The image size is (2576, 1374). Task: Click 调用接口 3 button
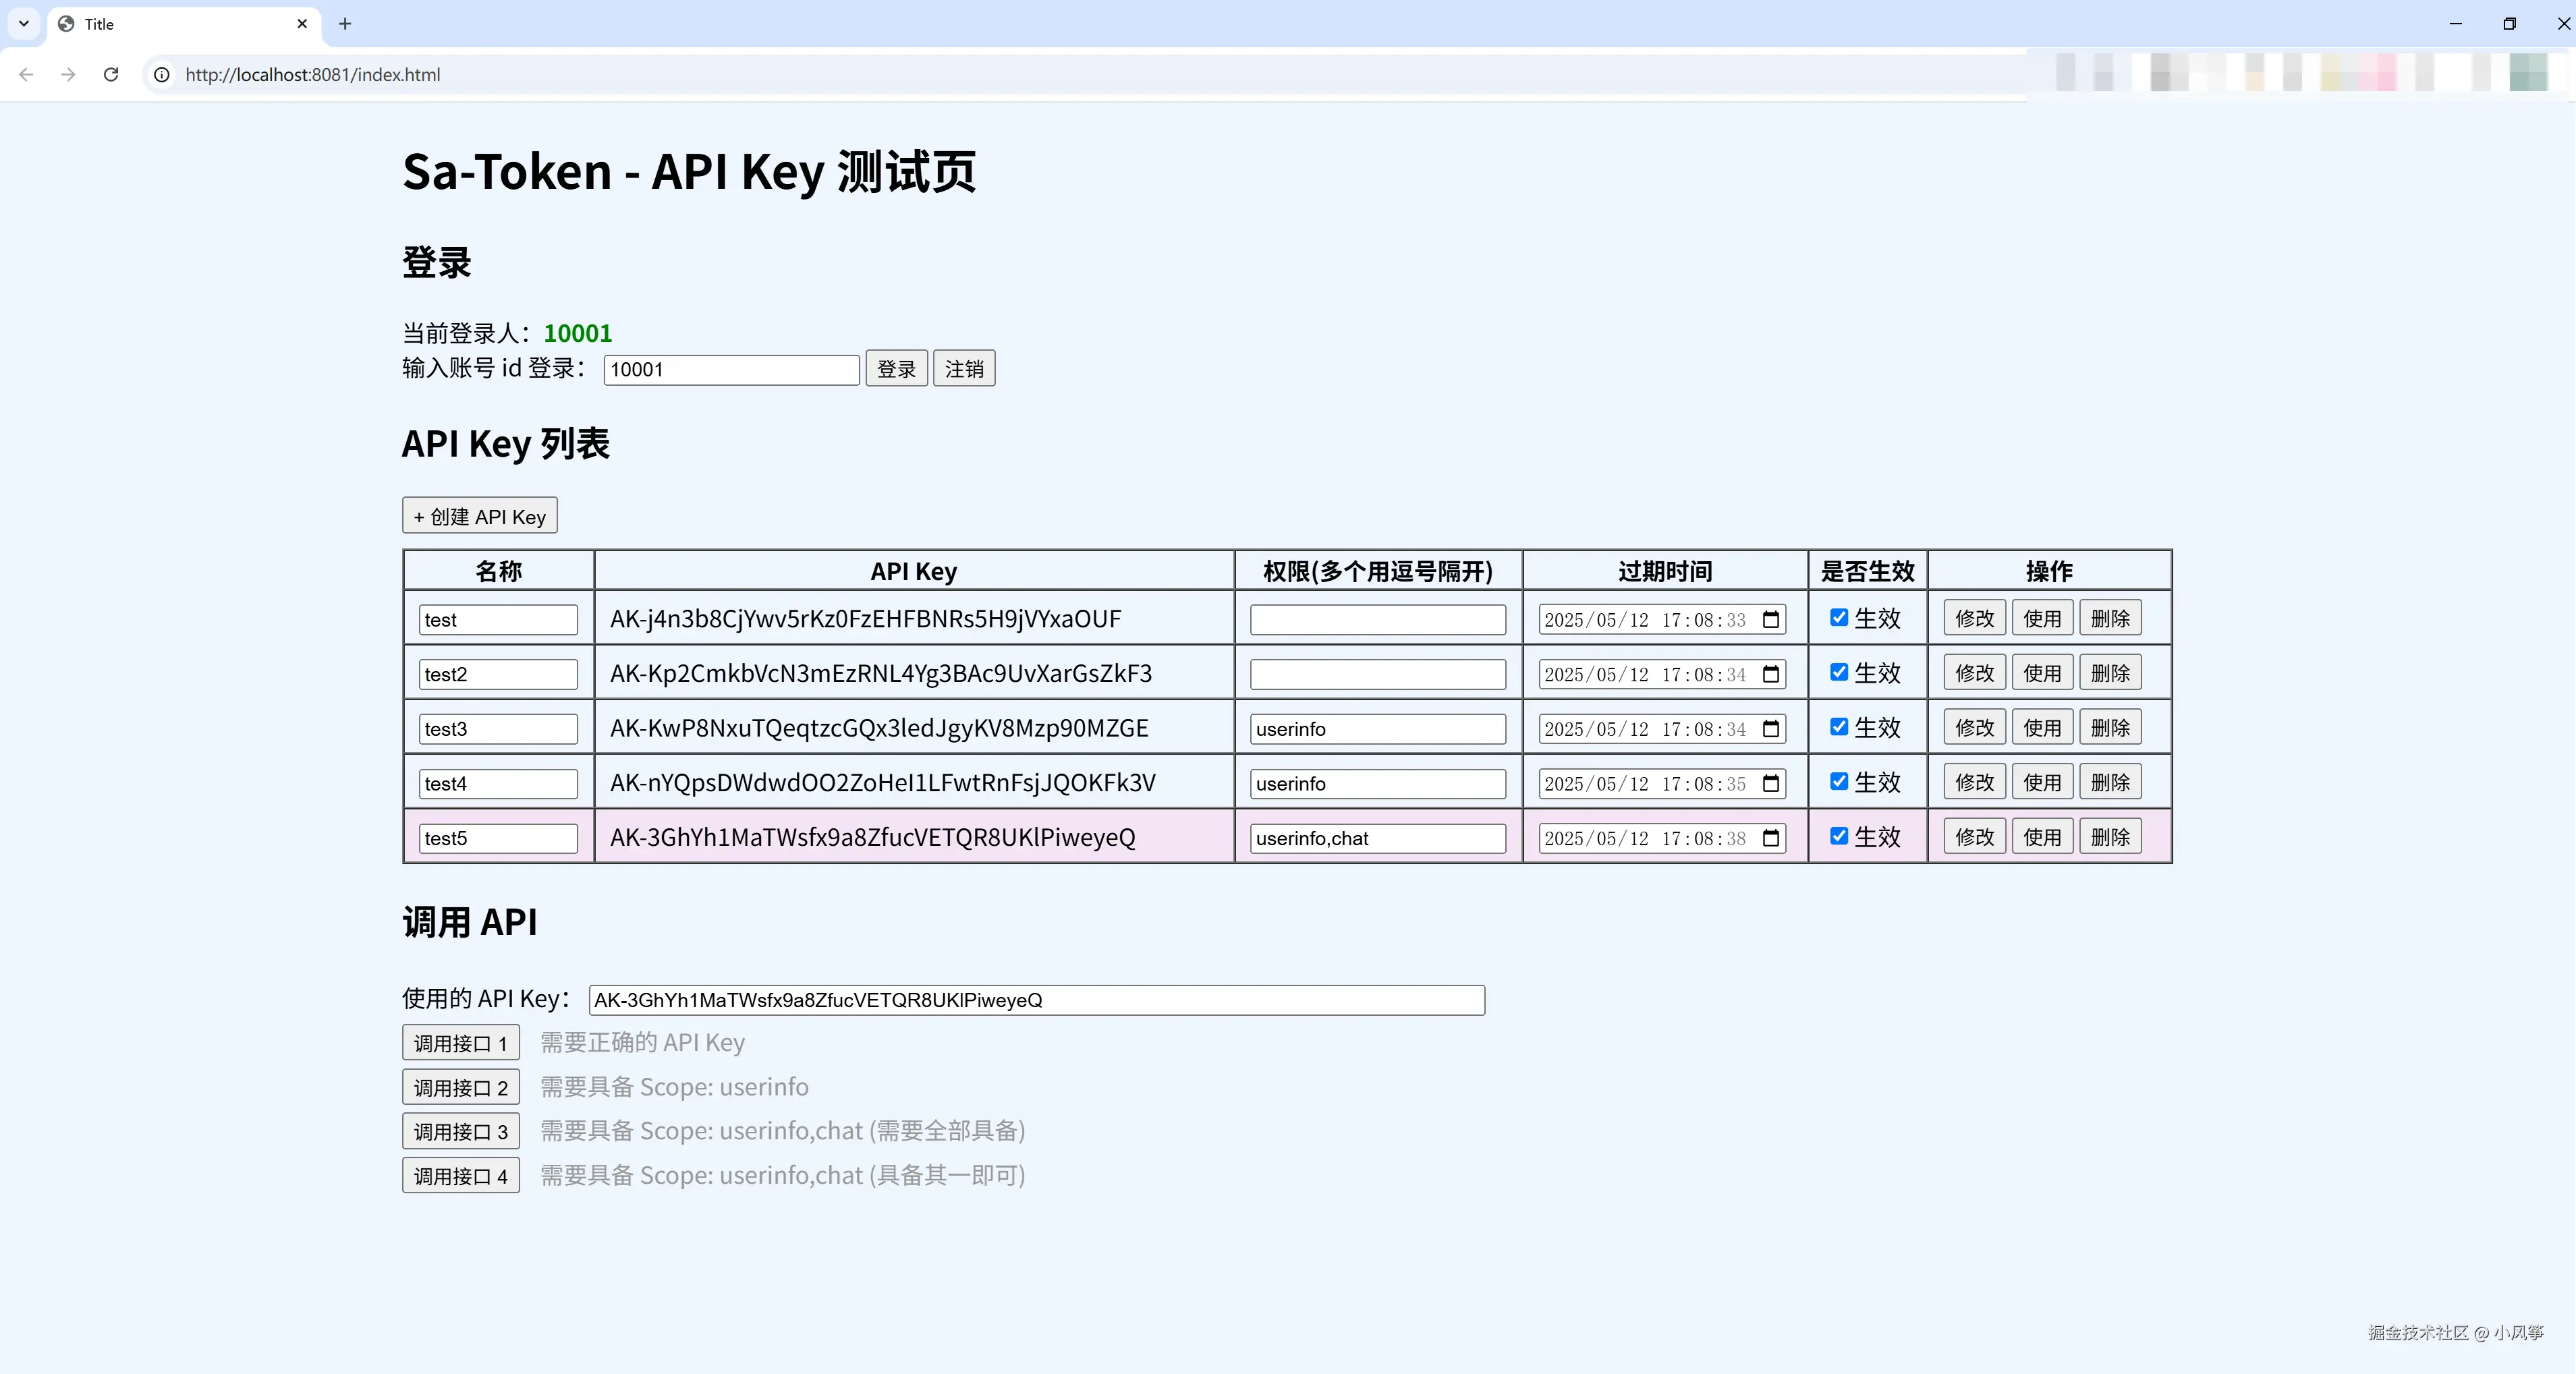coord(460,1131)
